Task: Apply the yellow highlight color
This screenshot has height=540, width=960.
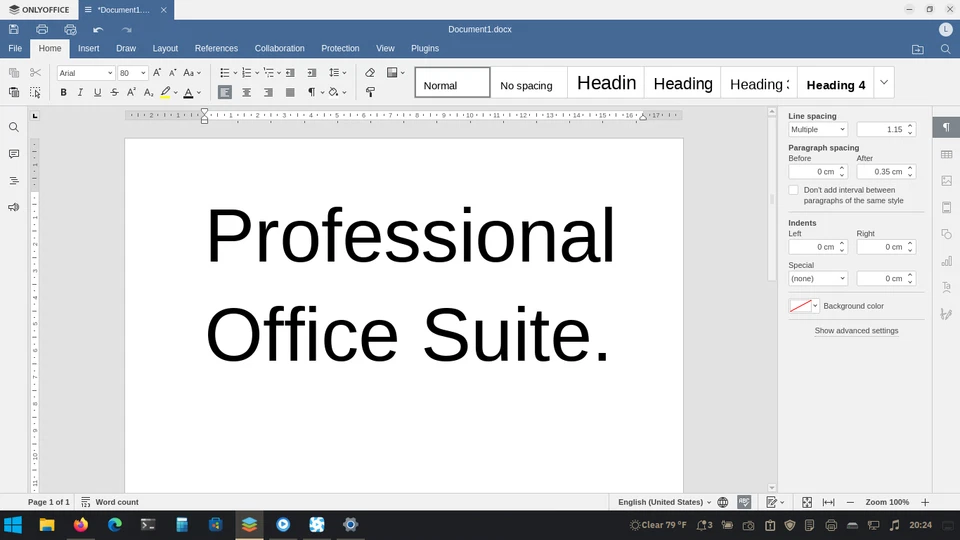Action: coord(165,92)
